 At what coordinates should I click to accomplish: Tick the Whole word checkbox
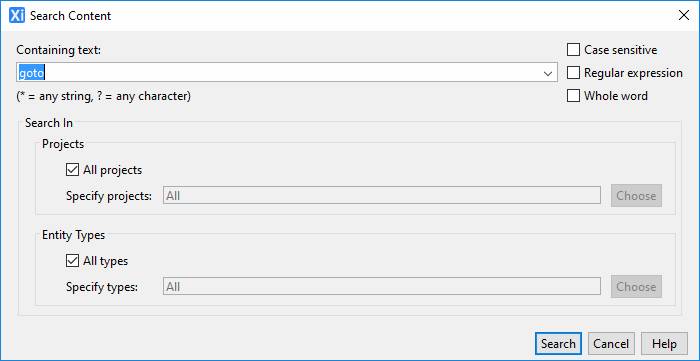(573, 95)
